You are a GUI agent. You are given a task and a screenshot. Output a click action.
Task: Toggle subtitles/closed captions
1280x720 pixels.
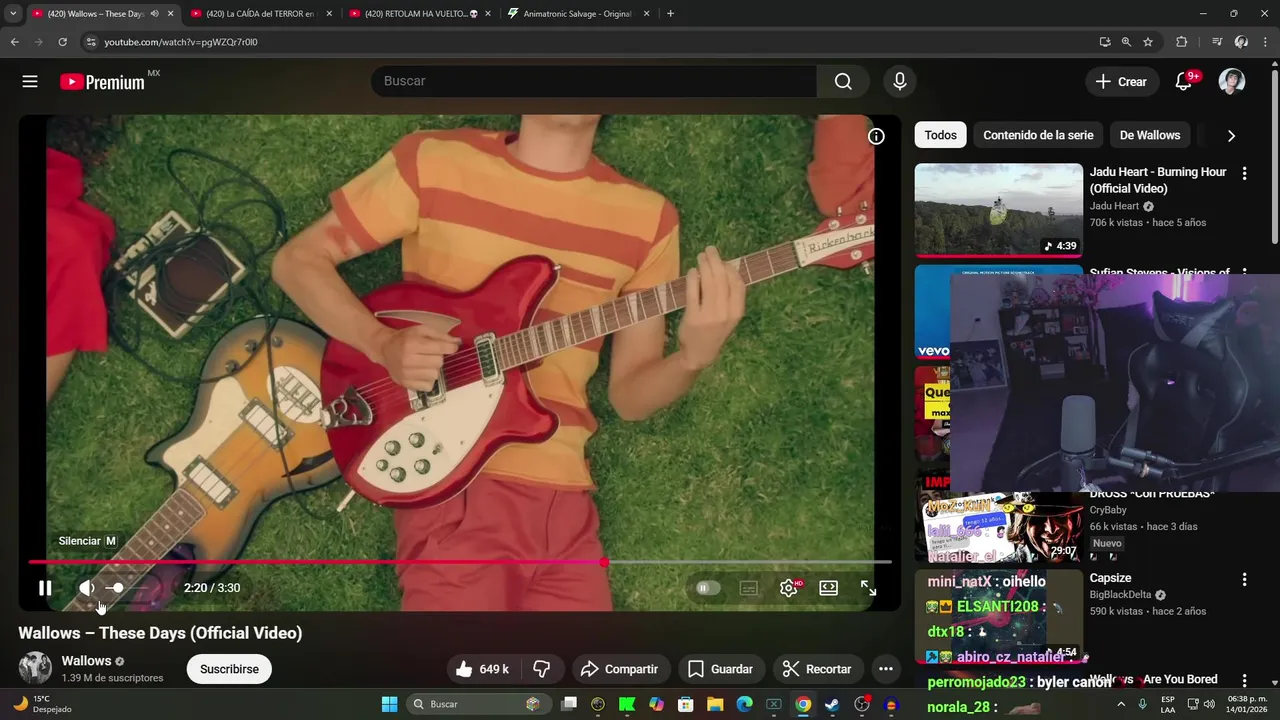coord(749,588)
